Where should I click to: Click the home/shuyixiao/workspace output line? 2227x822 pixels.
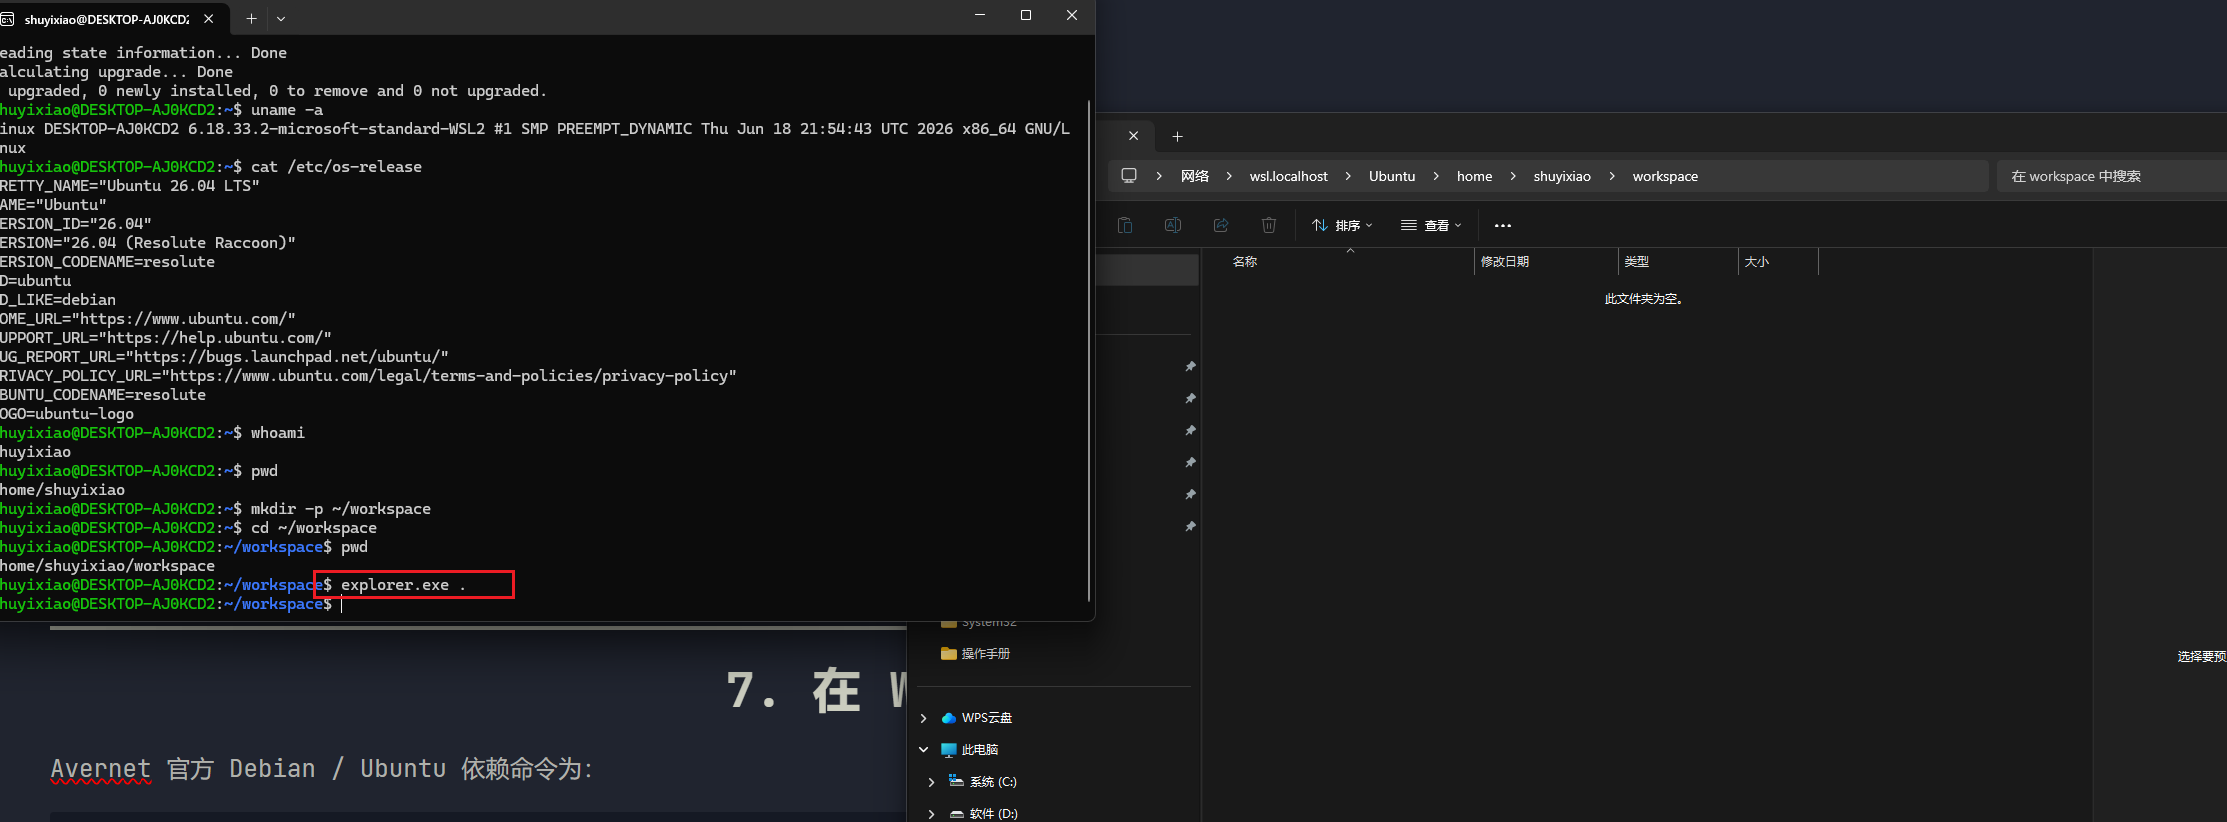point(107,566)
